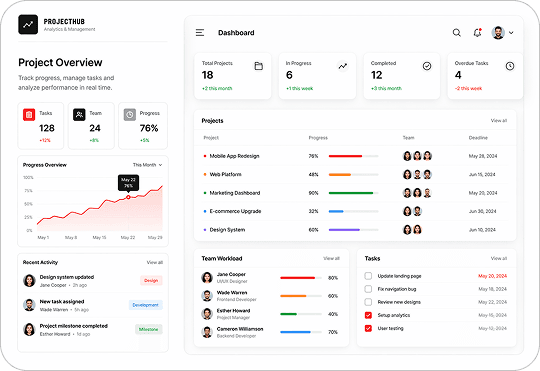Click the checkmark icon on Completed card

(x=427, y=66)
